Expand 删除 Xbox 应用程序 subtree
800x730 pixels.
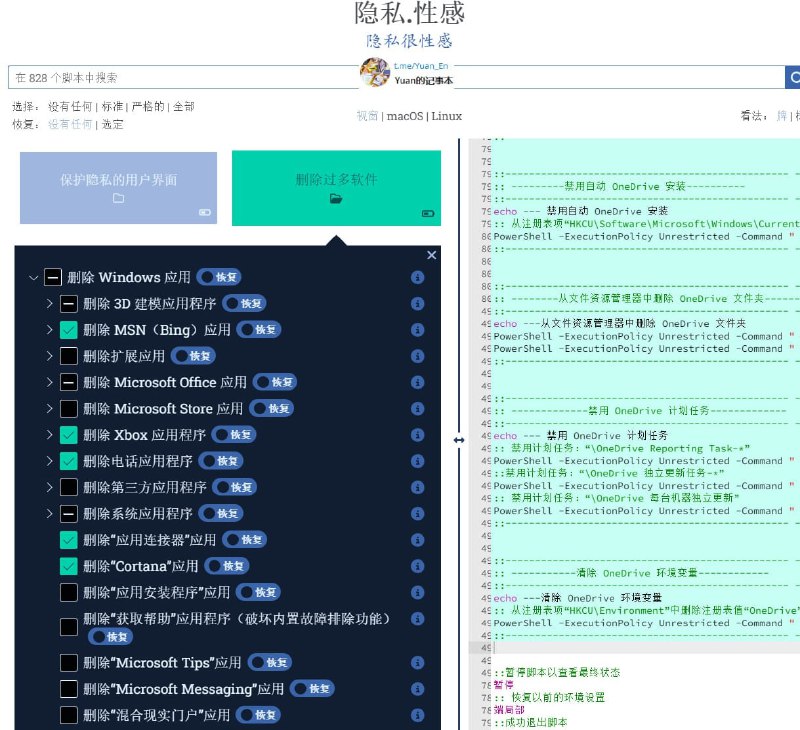[x=49, y=435]
